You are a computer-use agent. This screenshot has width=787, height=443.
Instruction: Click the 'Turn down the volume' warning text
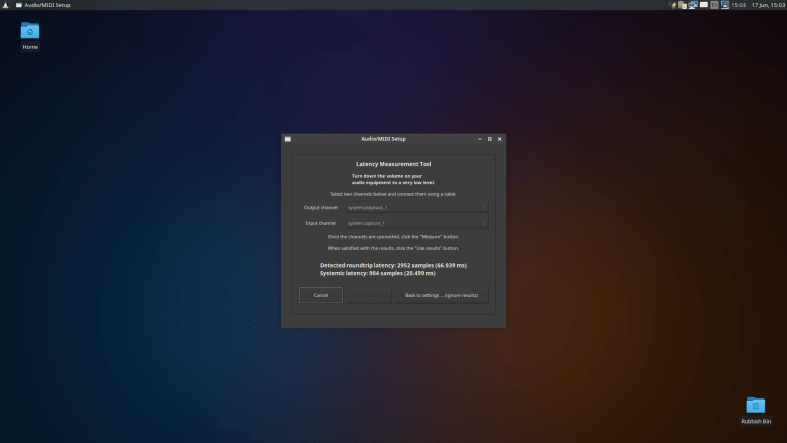tap(393, 179)
